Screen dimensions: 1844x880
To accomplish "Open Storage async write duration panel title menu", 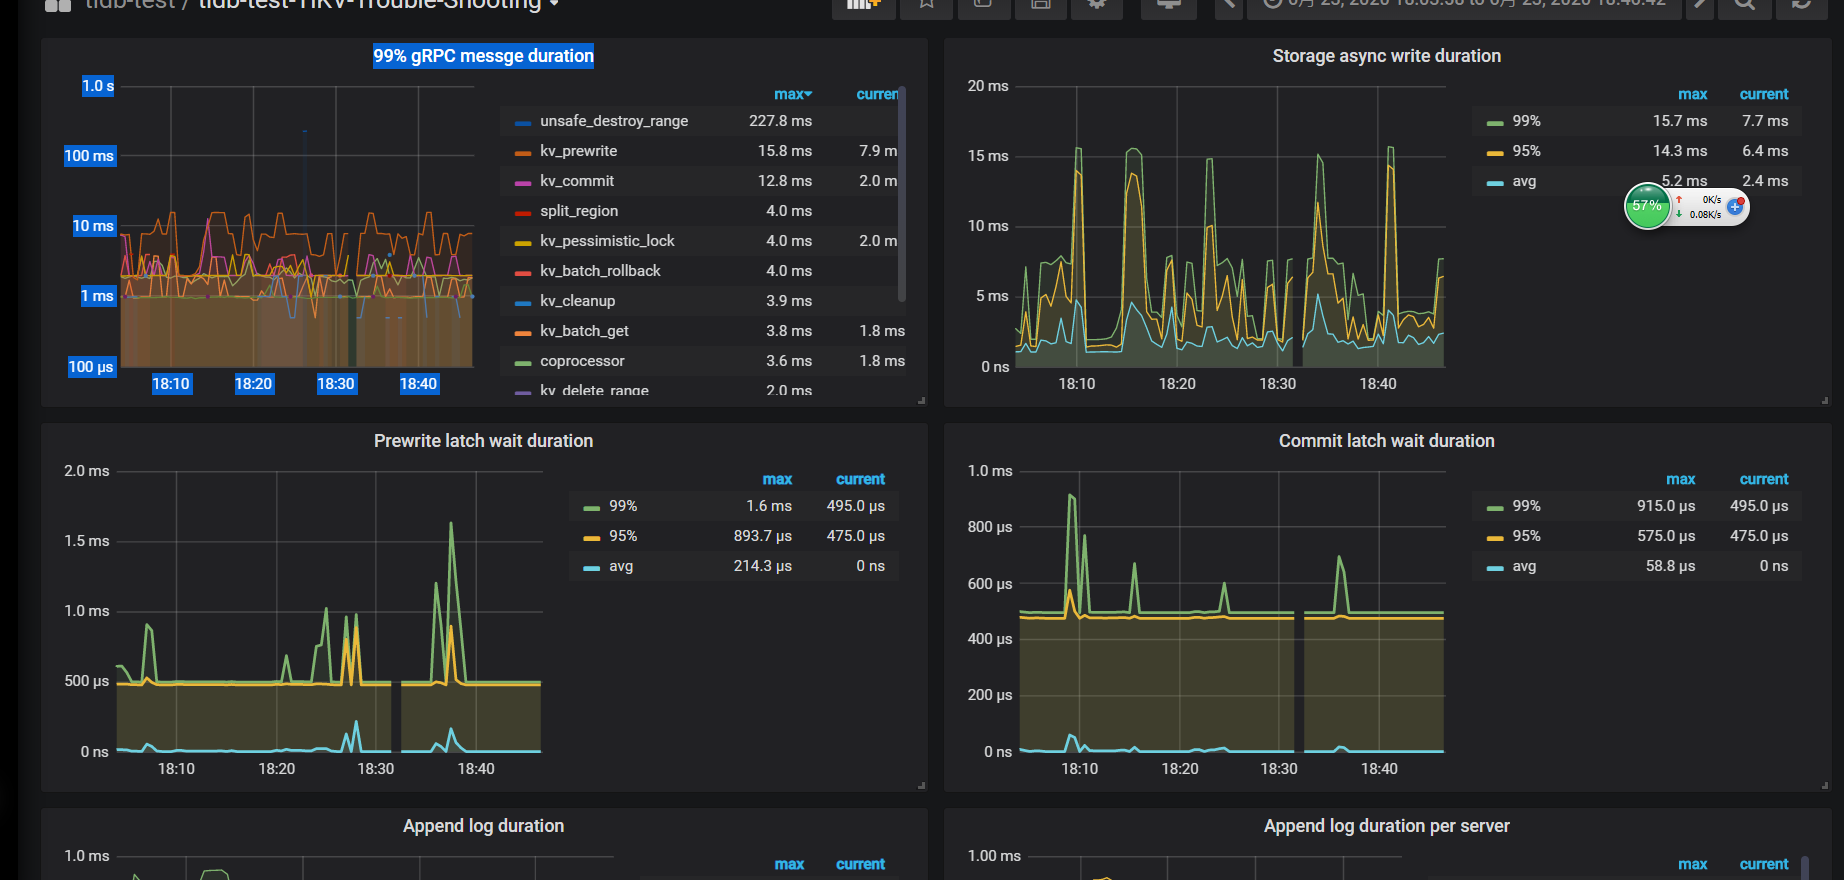I will pyautogui.click(x=1386, y=56).
